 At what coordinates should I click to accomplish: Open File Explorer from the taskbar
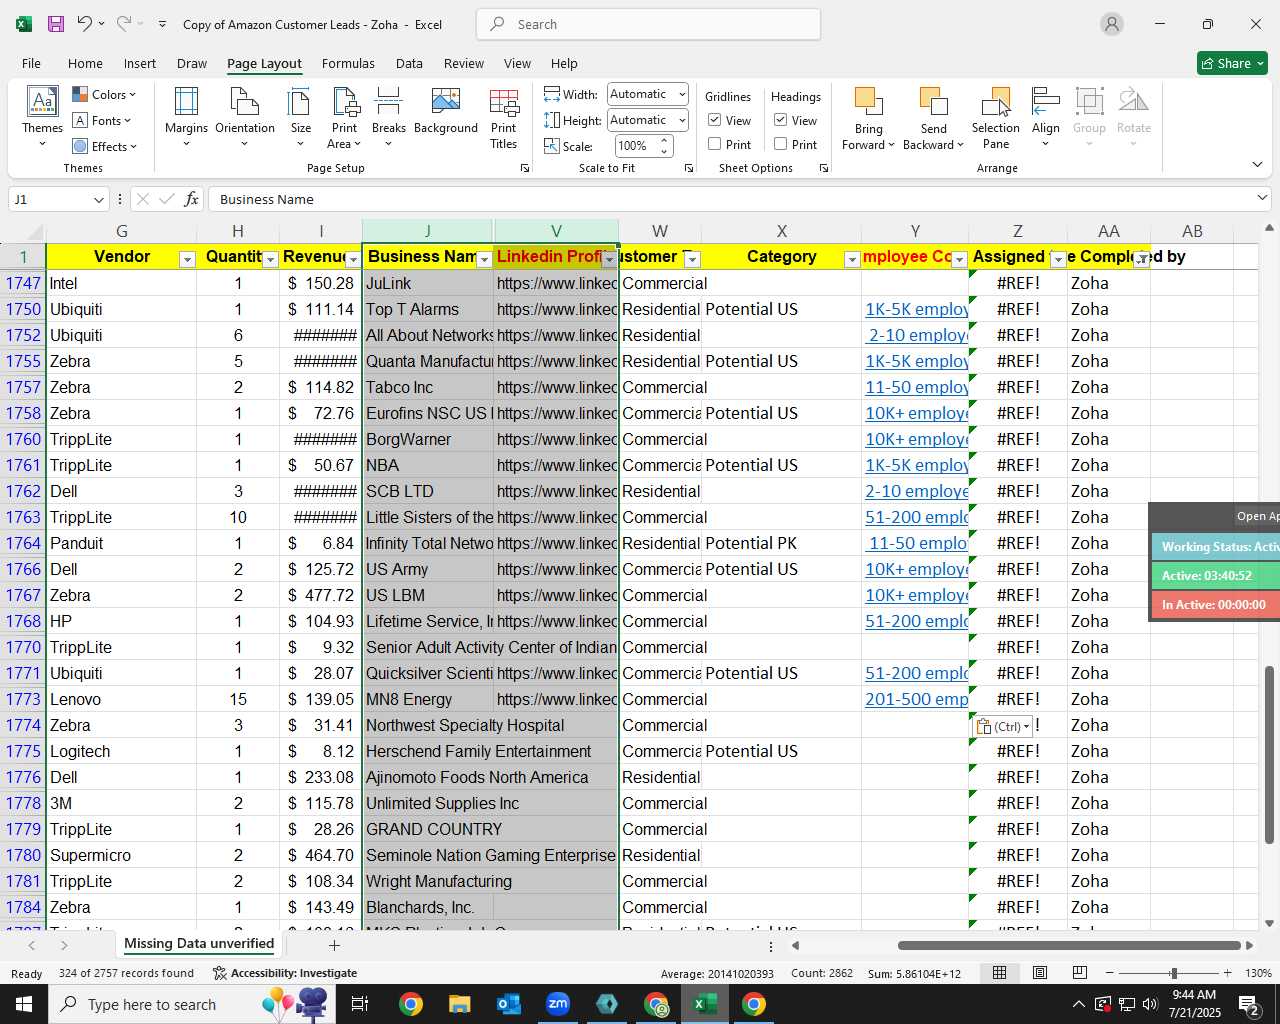460,1004
